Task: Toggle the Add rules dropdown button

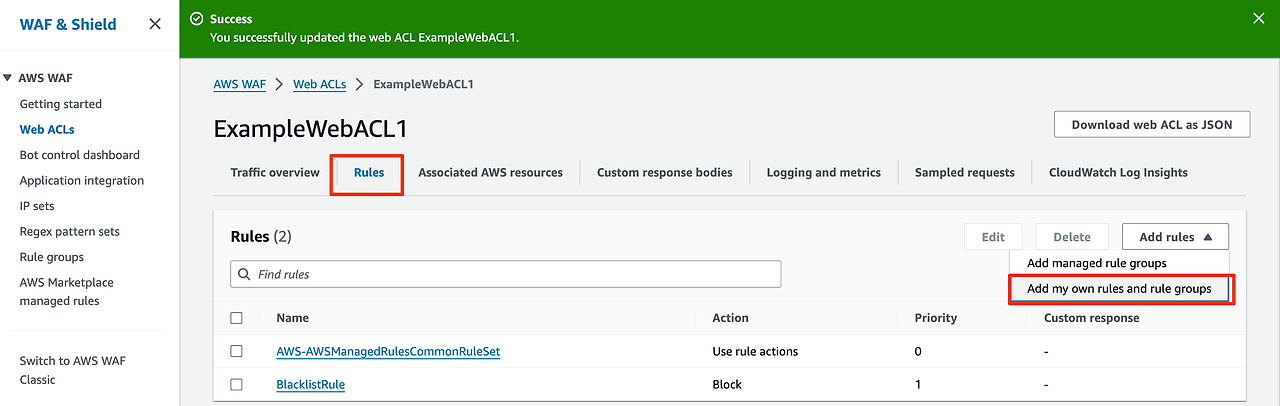Action: (x=1175, y=237)
